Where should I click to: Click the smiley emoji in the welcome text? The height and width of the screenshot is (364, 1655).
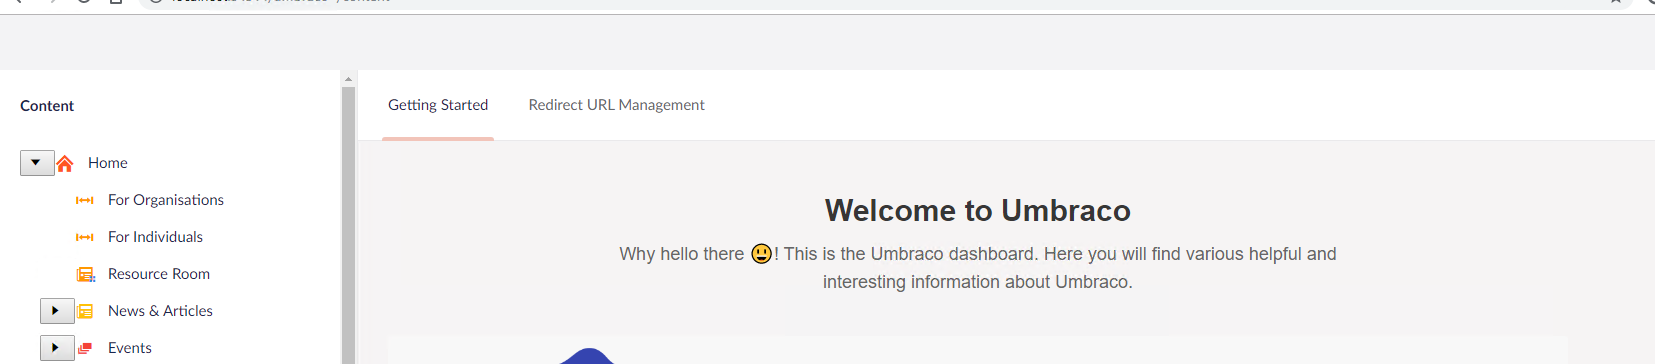762,254
